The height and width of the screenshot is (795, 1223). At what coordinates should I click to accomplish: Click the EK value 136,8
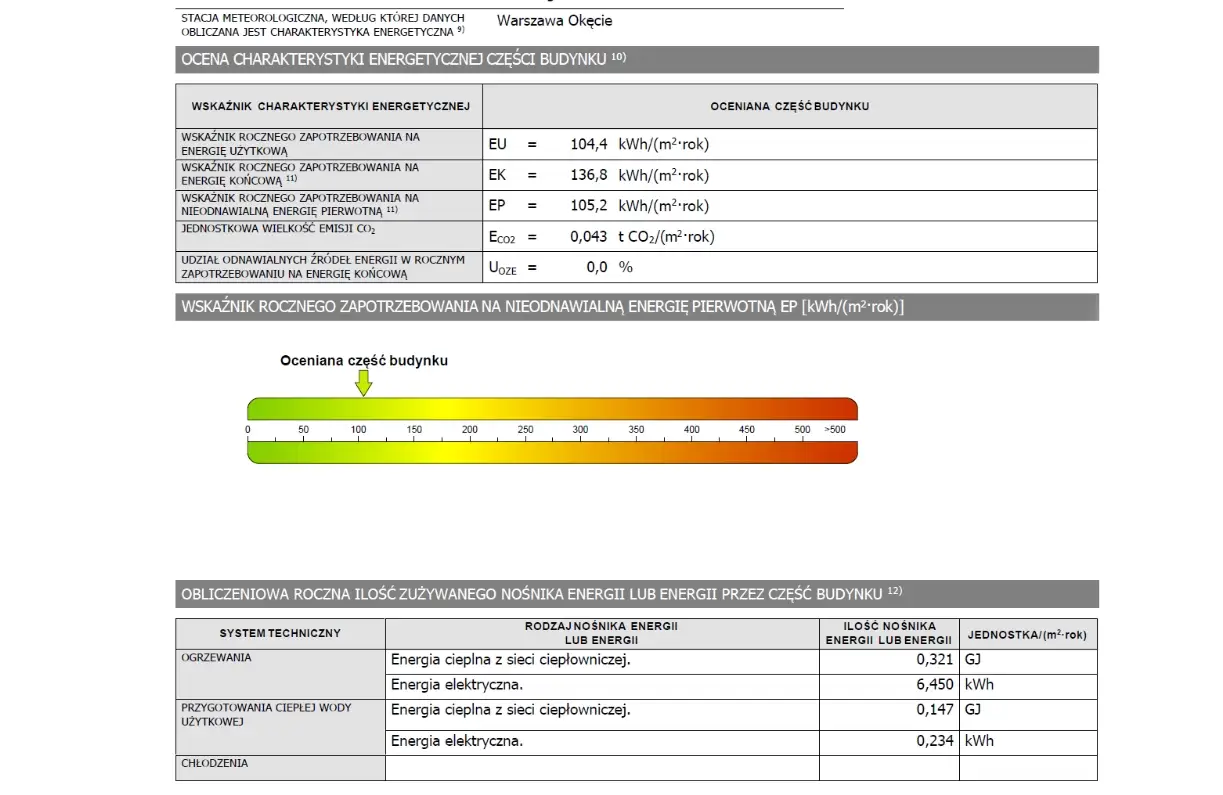click(x=589, y=175)
